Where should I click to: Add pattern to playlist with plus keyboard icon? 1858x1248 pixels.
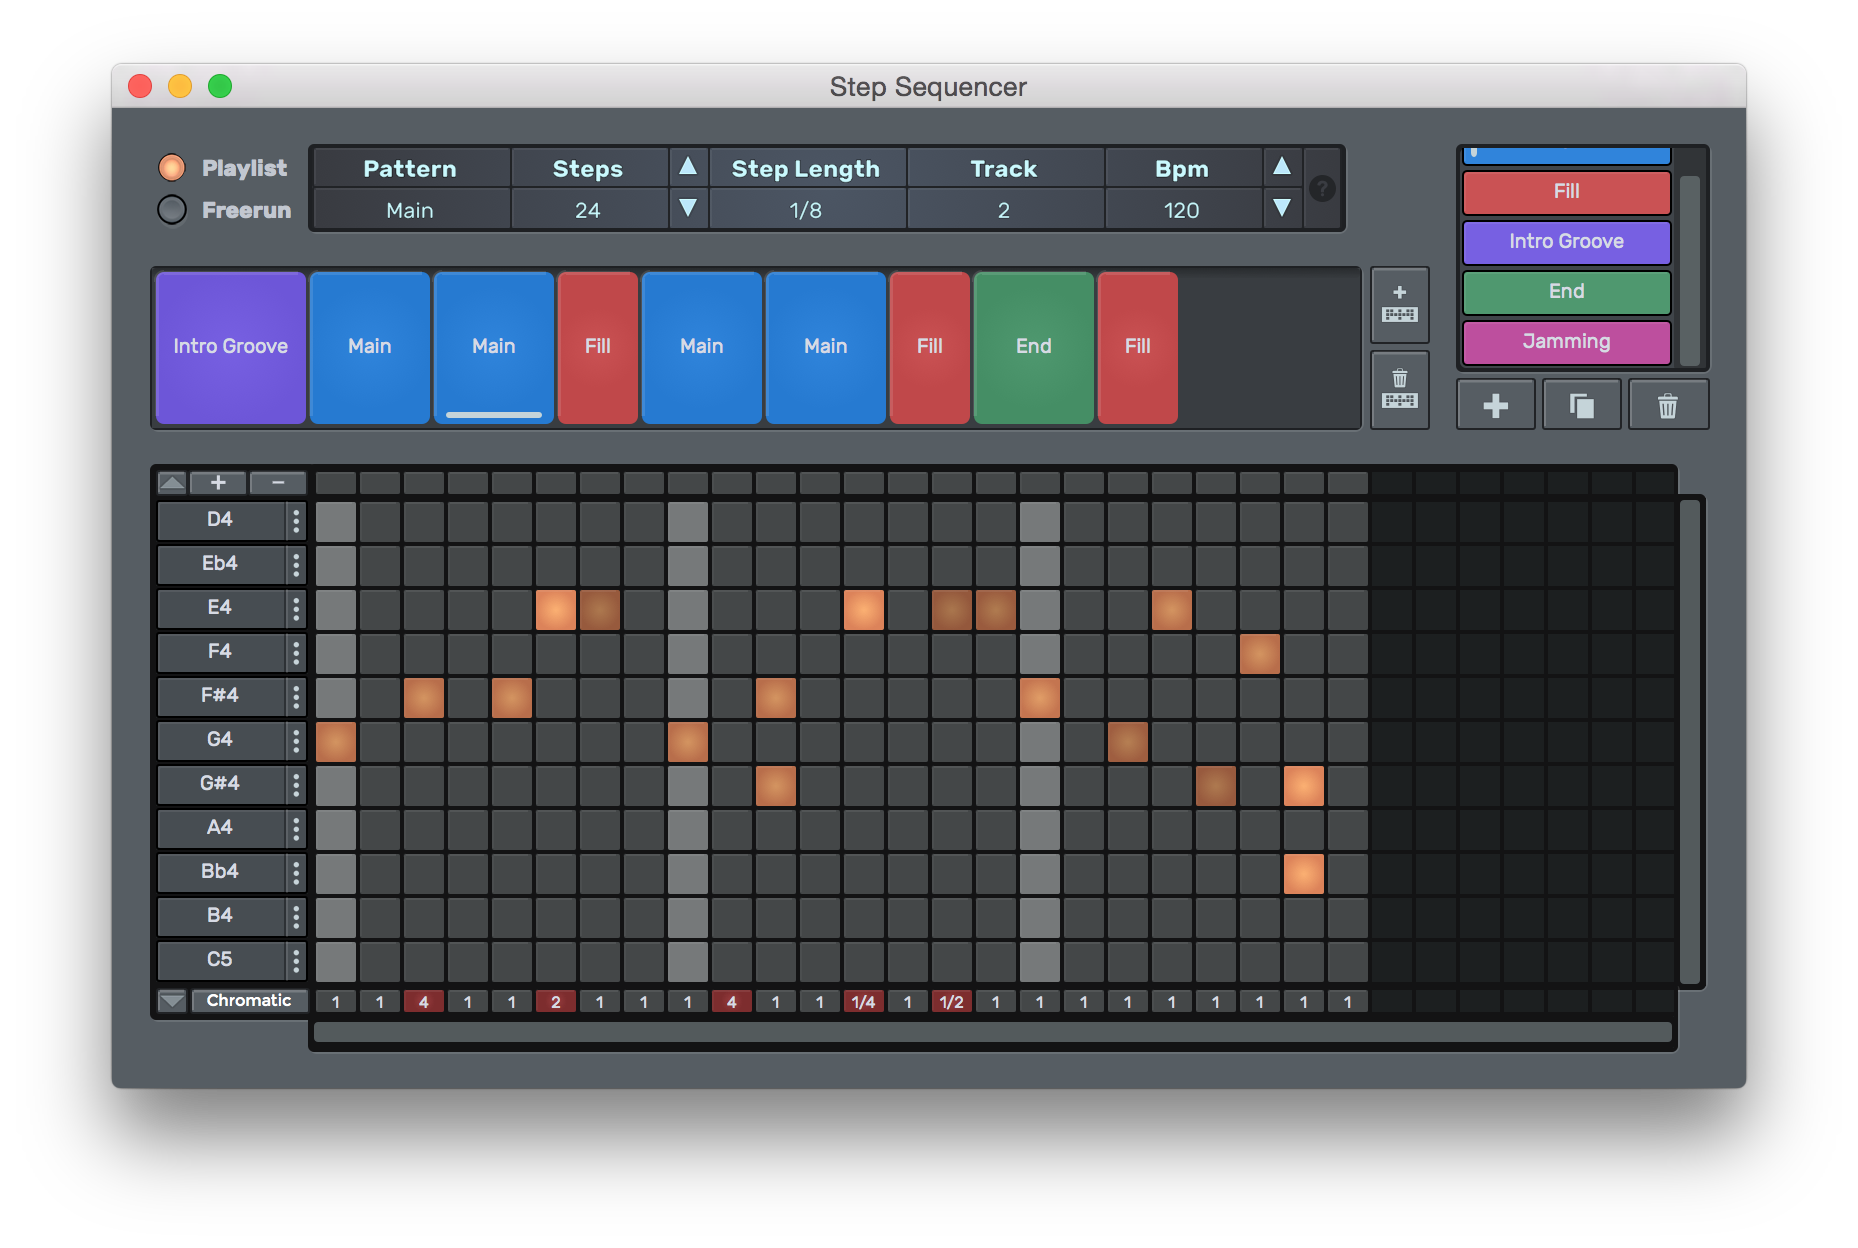(x=1399, y=304)
